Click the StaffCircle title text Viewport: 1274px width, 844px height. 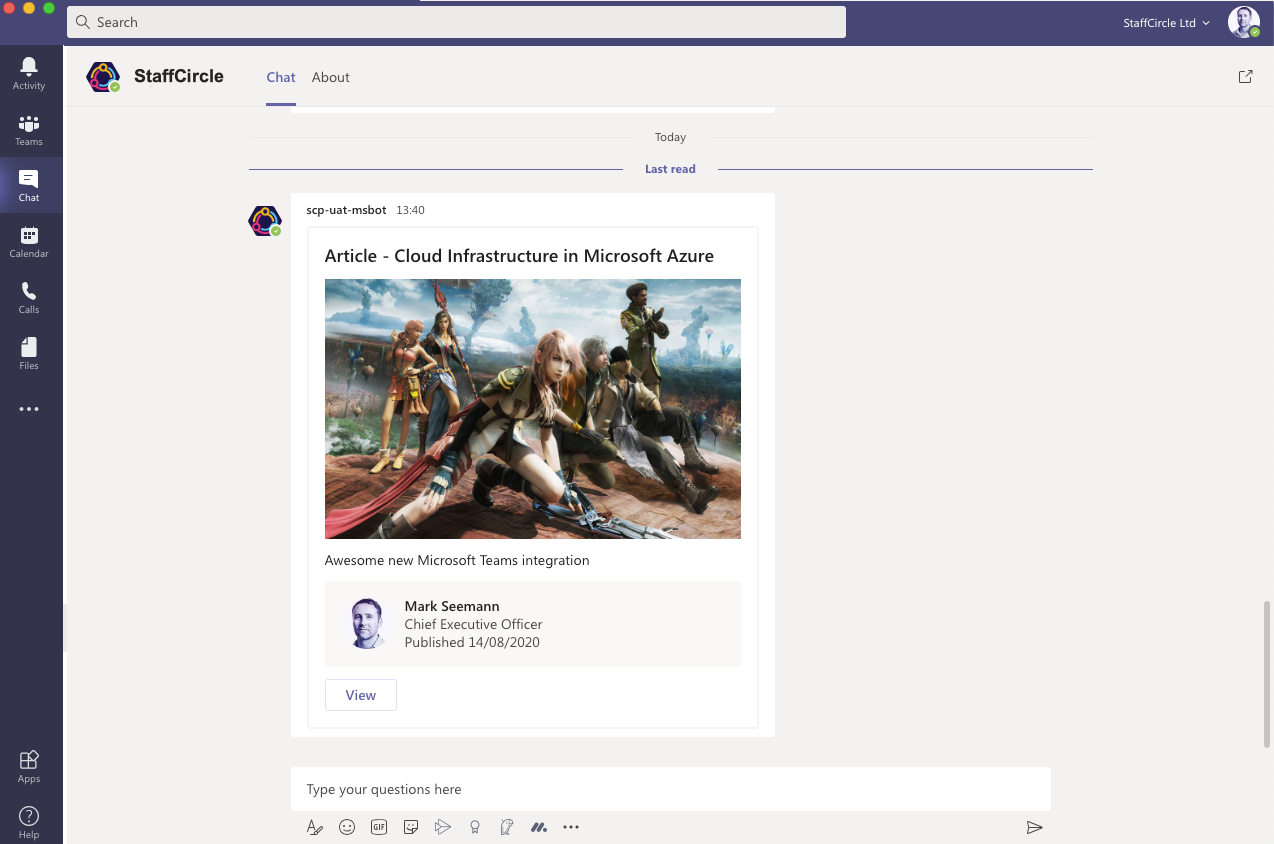(x=179, y=76)
